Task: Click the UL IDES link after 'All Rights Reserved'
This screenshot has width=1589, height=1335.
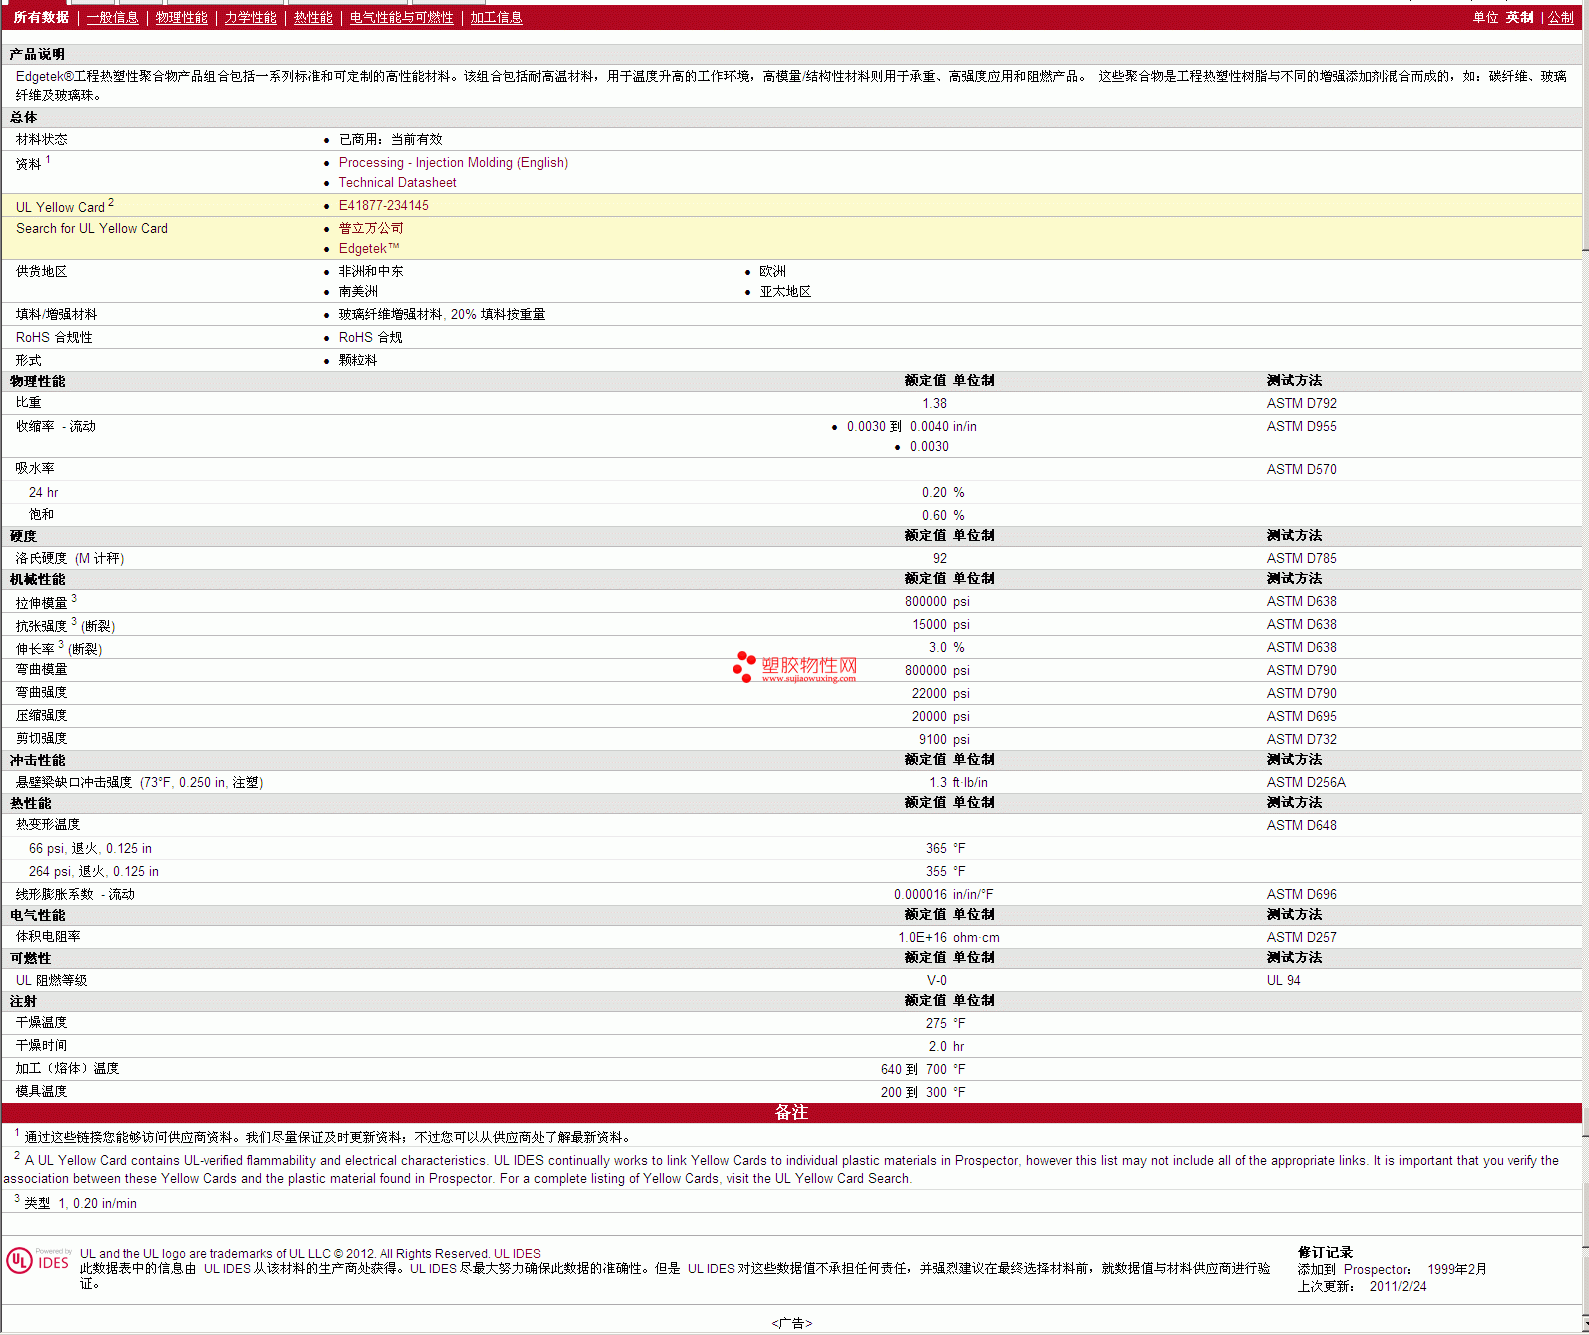Action: coord(517,1254)
